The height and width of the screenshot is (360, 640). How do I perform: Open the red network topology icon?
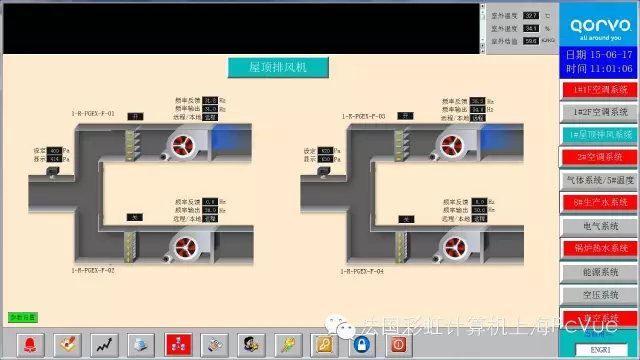(x=178, y=345)
